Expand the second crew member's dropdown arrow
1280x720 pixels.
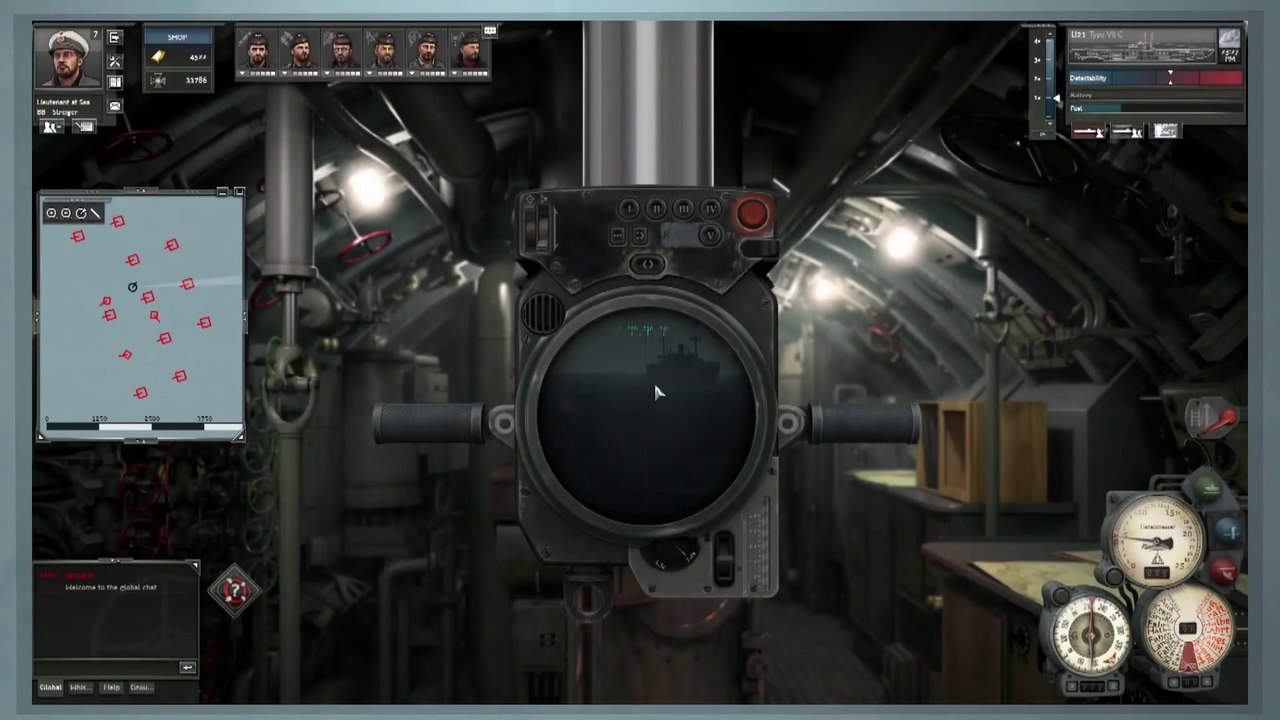pyautogui.click(x=284, y=73)
